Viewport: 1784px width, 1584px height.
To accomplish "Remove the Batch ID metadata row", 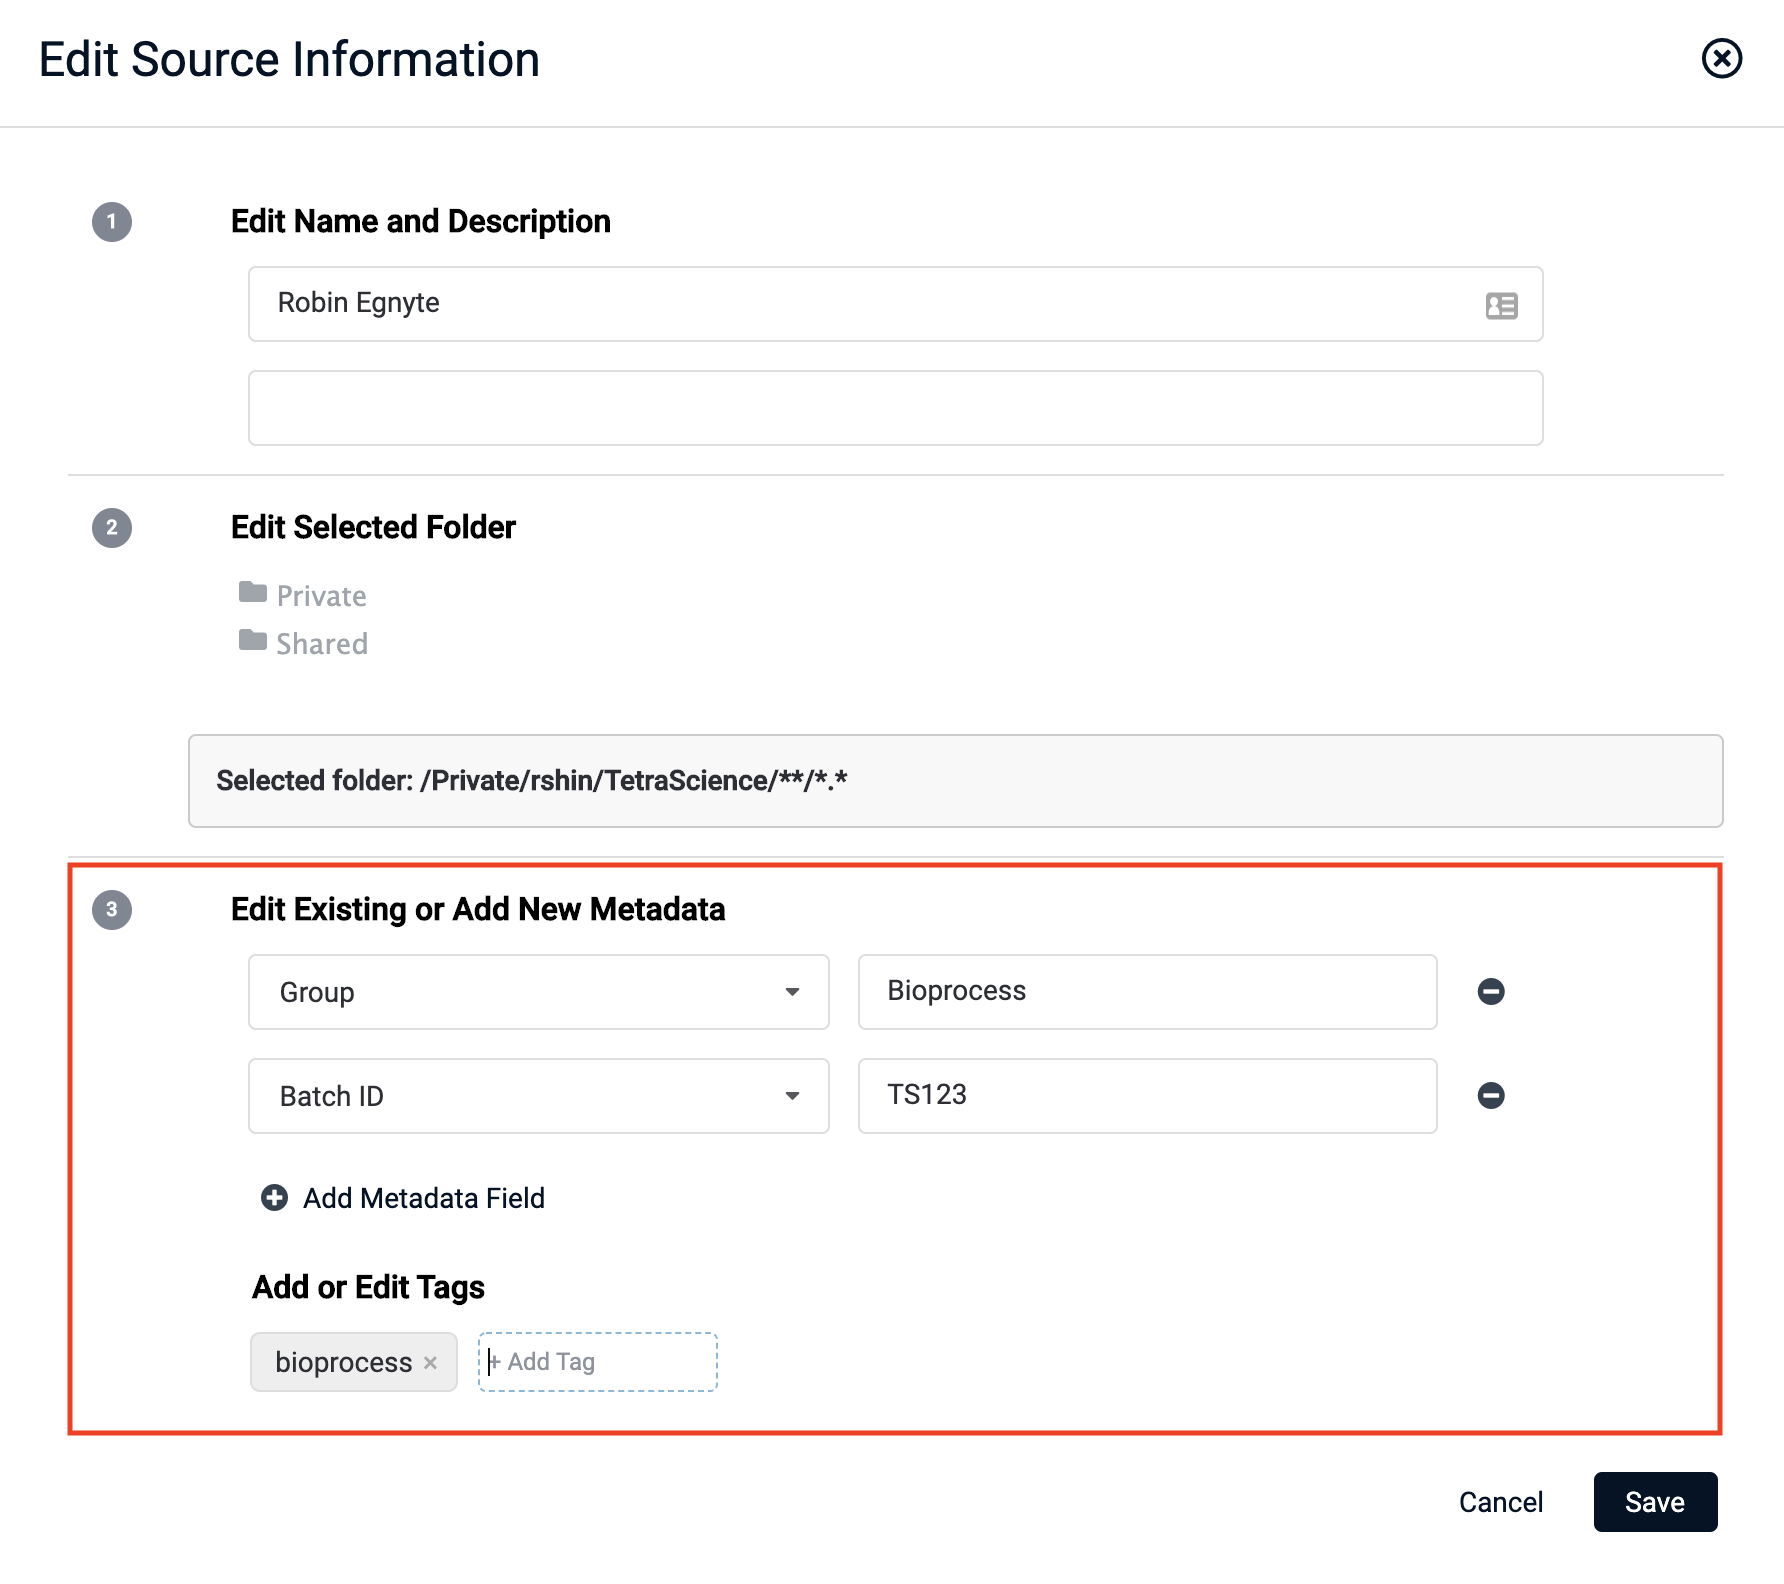I will click(x=1490, y=1095).
